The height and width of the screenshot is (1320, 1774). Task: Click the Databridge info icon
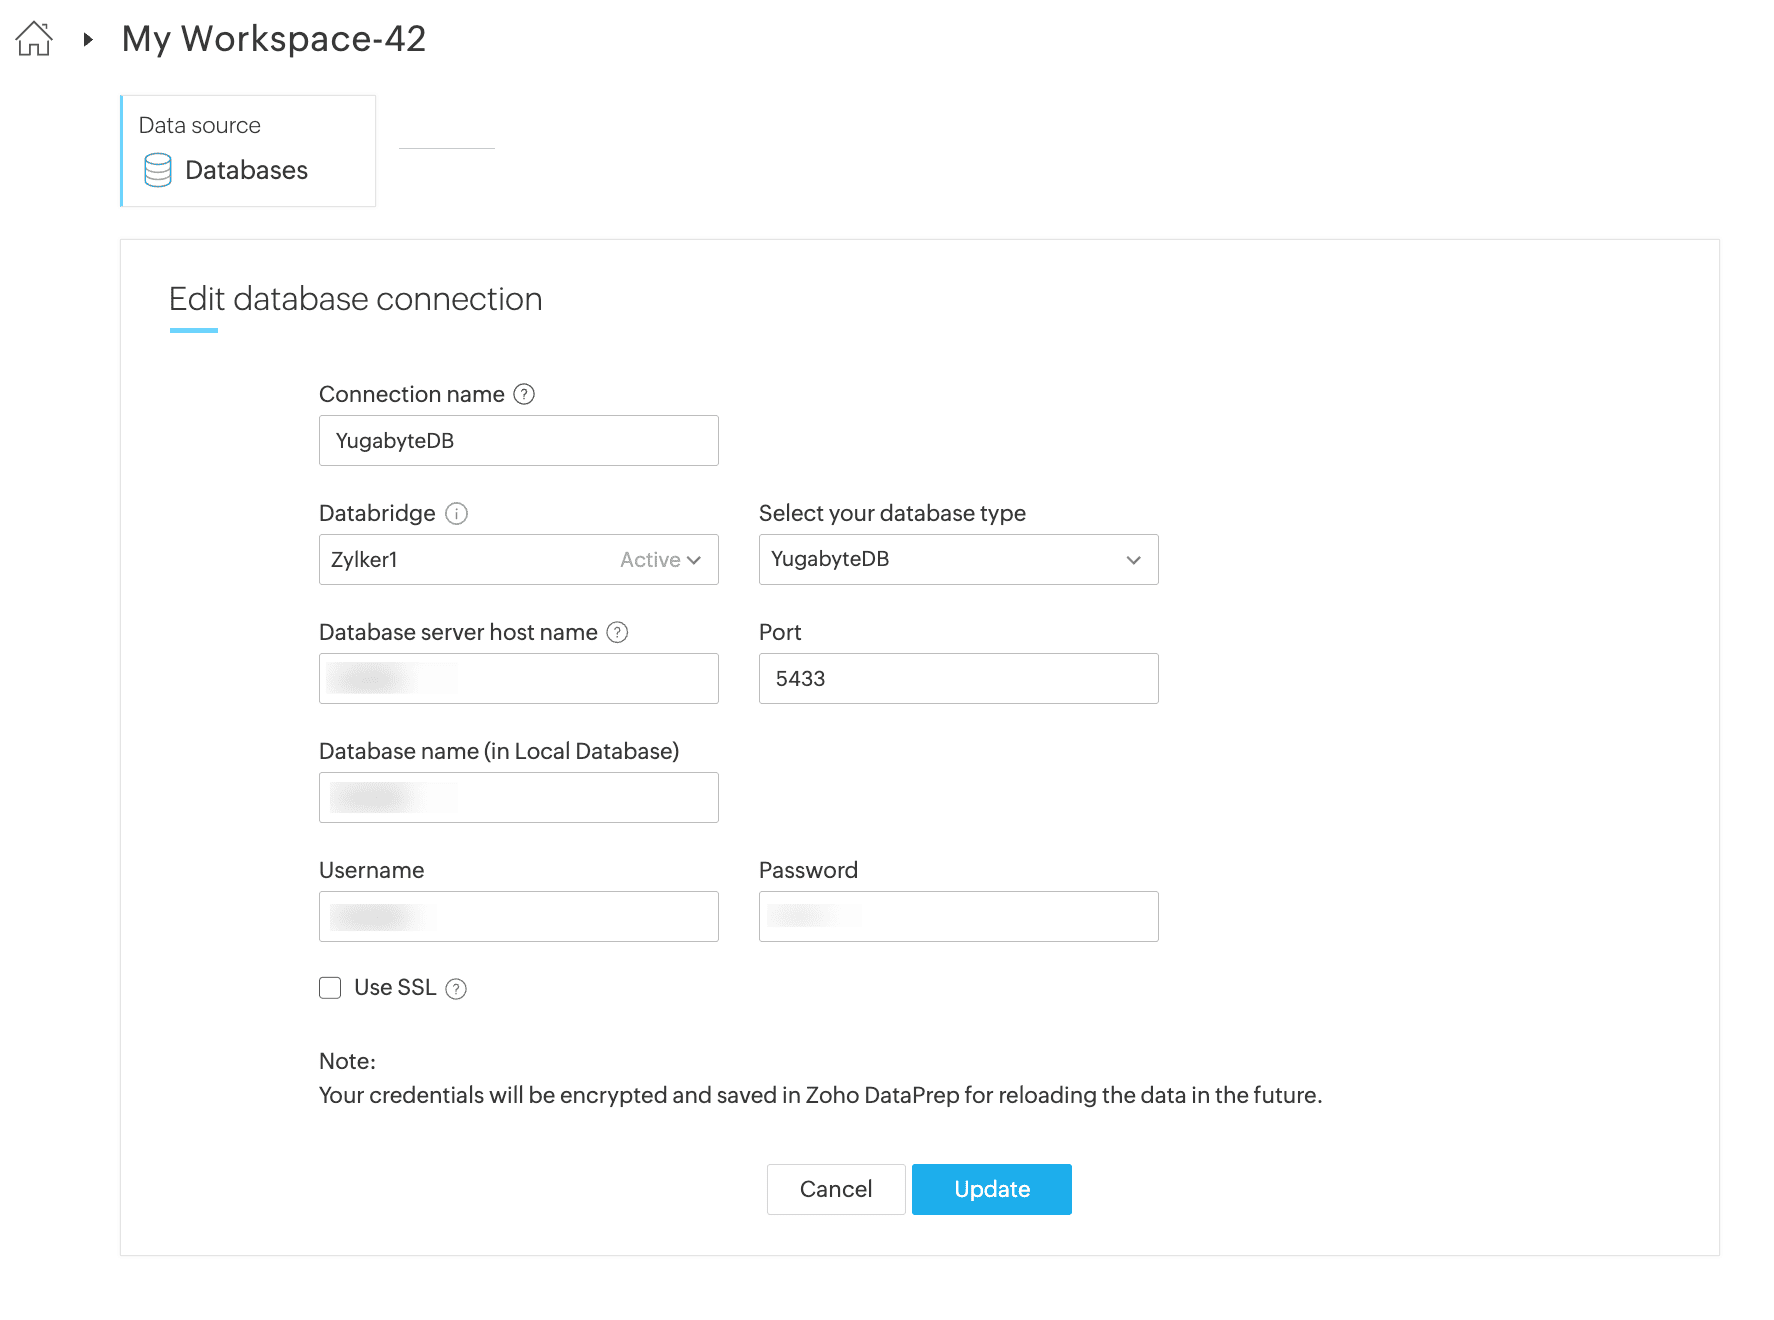point(456,514)
